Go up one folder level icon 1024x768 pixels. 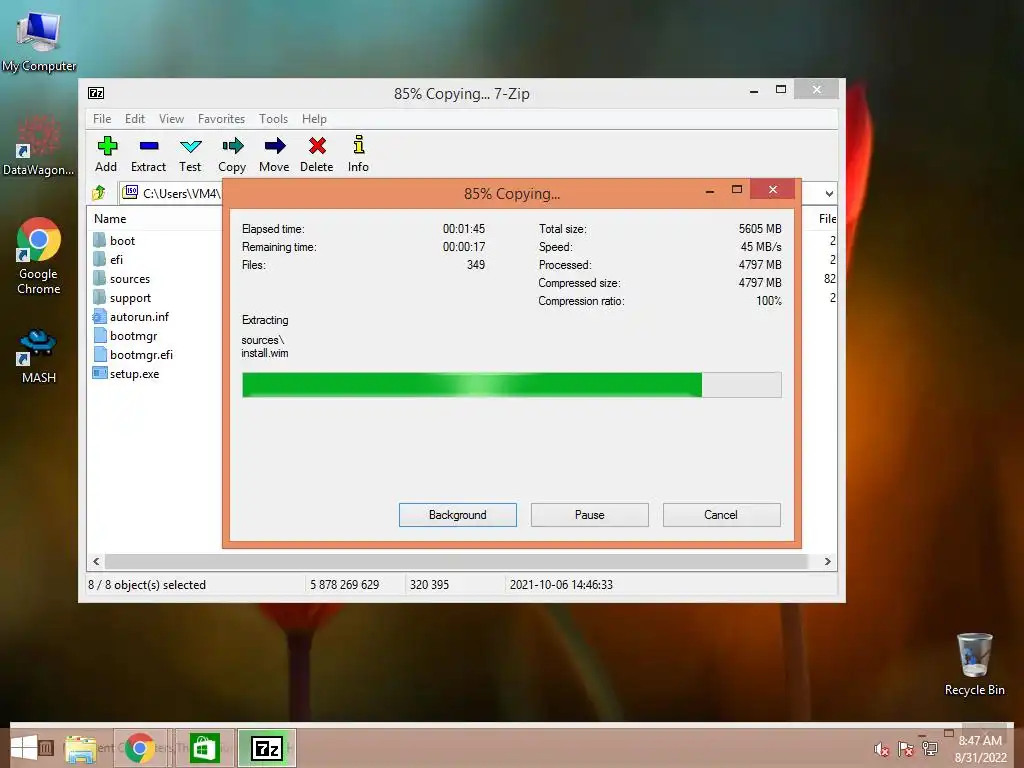(99, 193)
